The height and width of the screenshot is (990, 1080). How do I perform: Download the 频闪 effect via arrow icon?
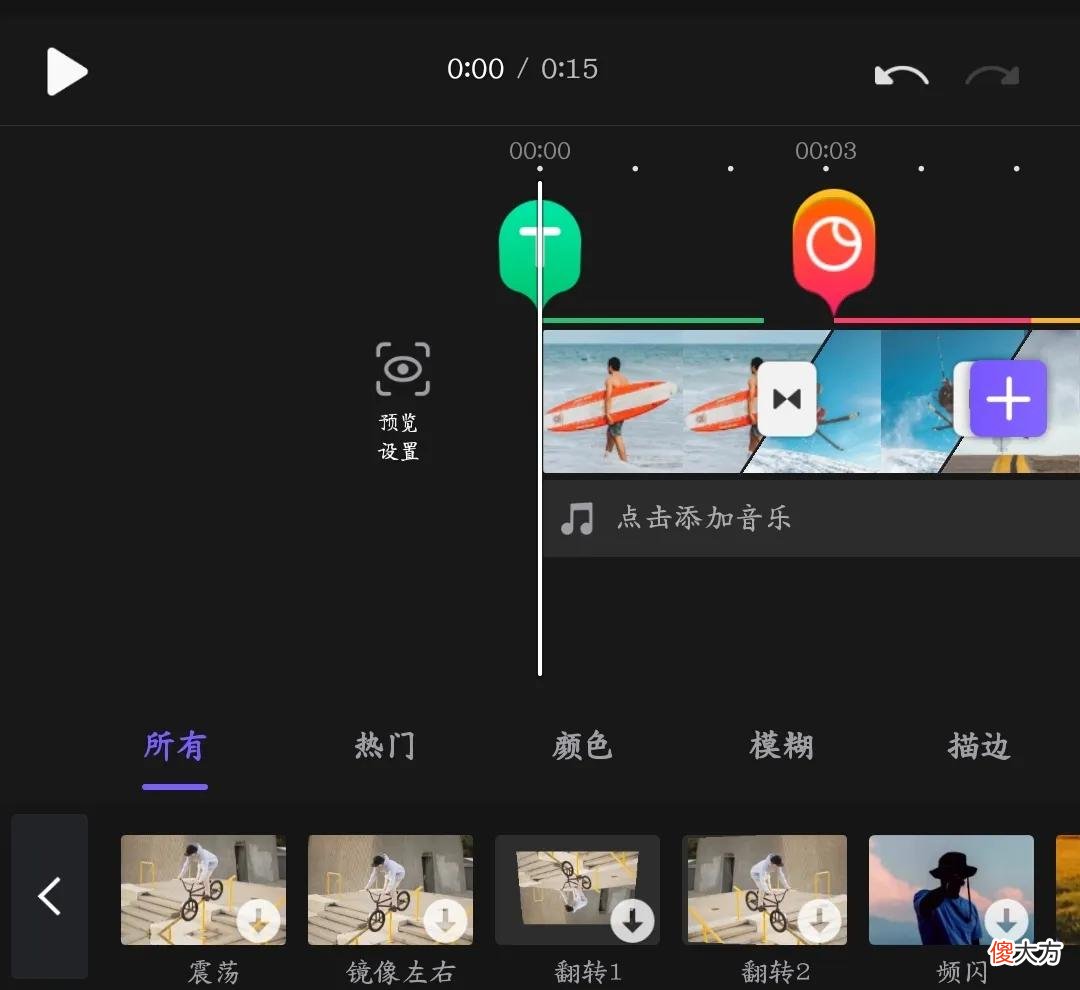click(x=1006, y=921)
